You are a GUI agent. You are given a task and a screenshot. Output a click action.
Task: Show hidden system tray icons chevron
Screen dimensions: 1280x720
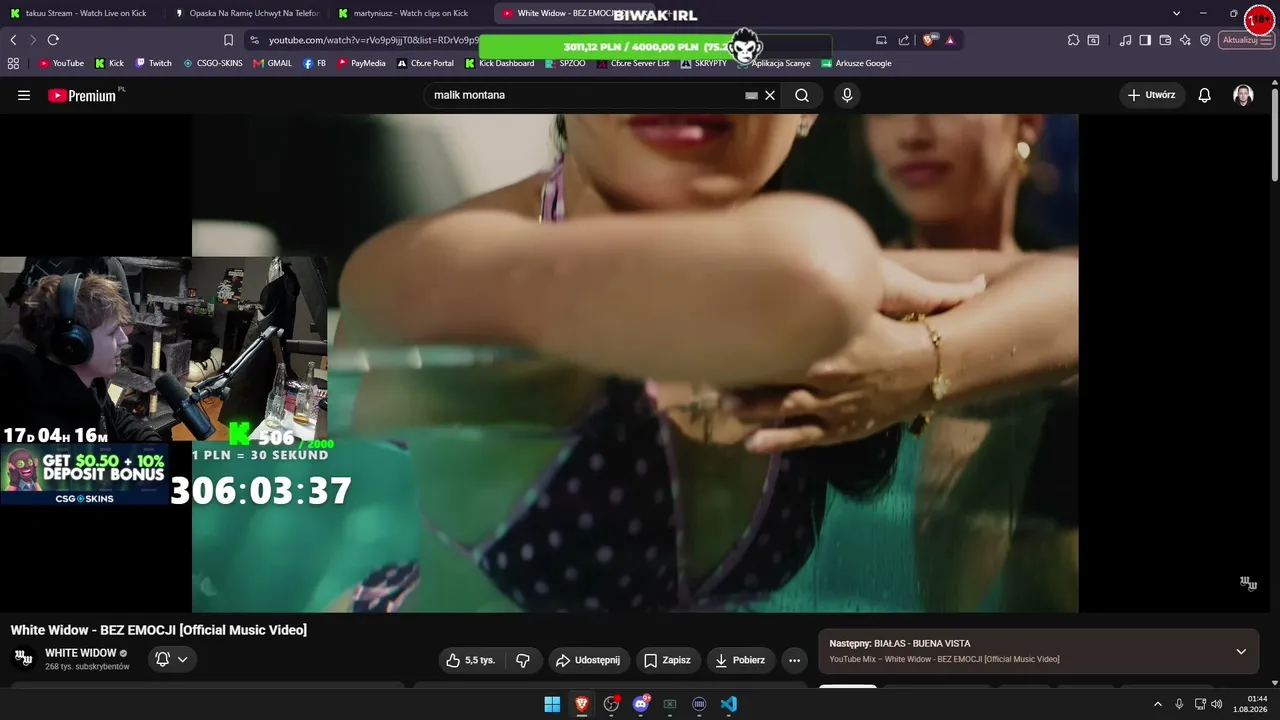1158,704
